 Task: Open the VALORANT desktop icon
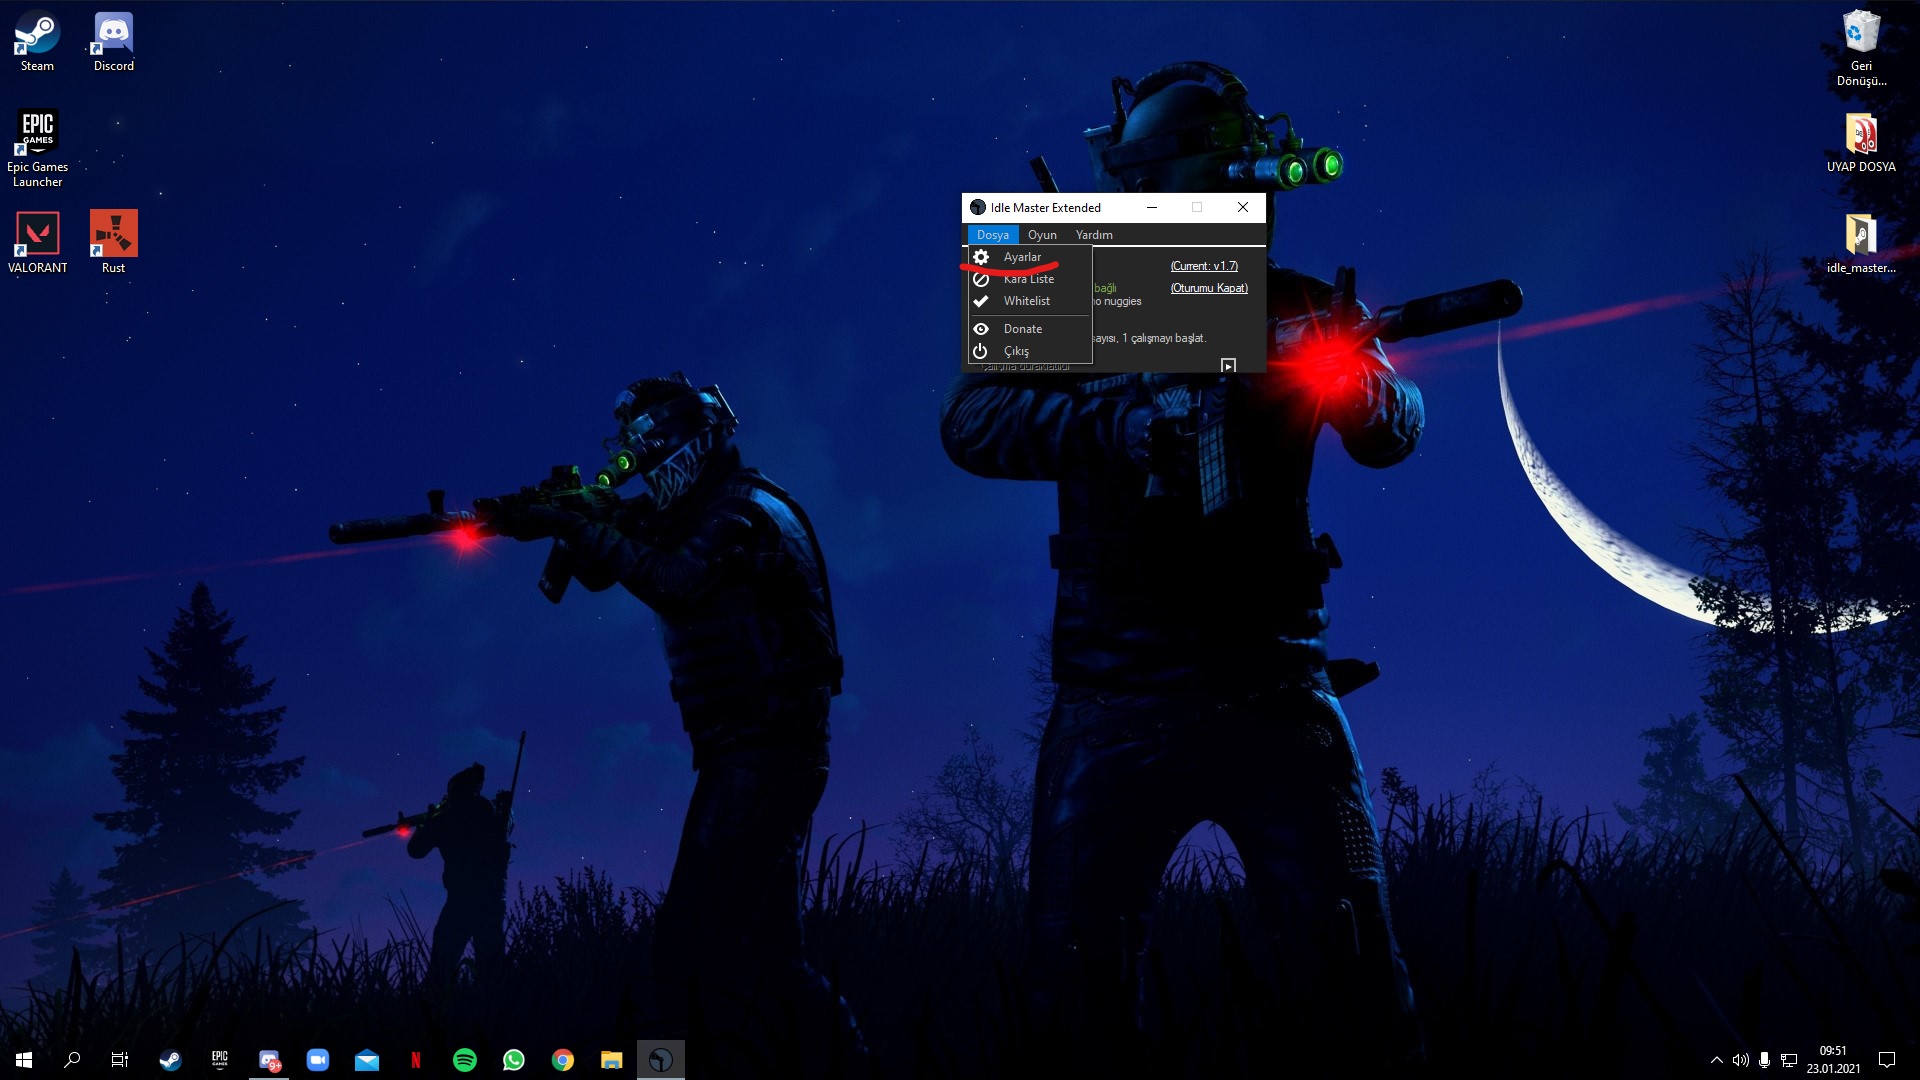coord(38,242)
